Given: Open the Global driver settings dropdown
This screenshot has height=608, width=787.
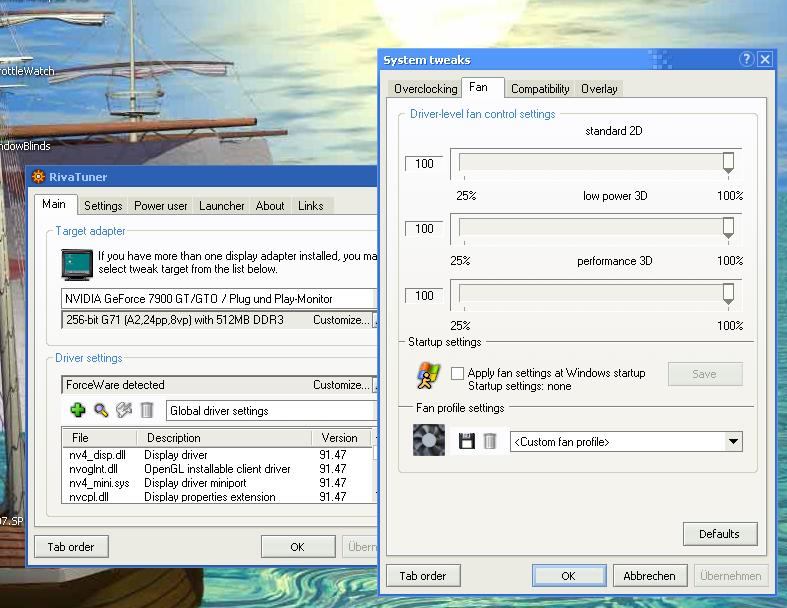Looking at the screenshot, I should coord(271,411).
